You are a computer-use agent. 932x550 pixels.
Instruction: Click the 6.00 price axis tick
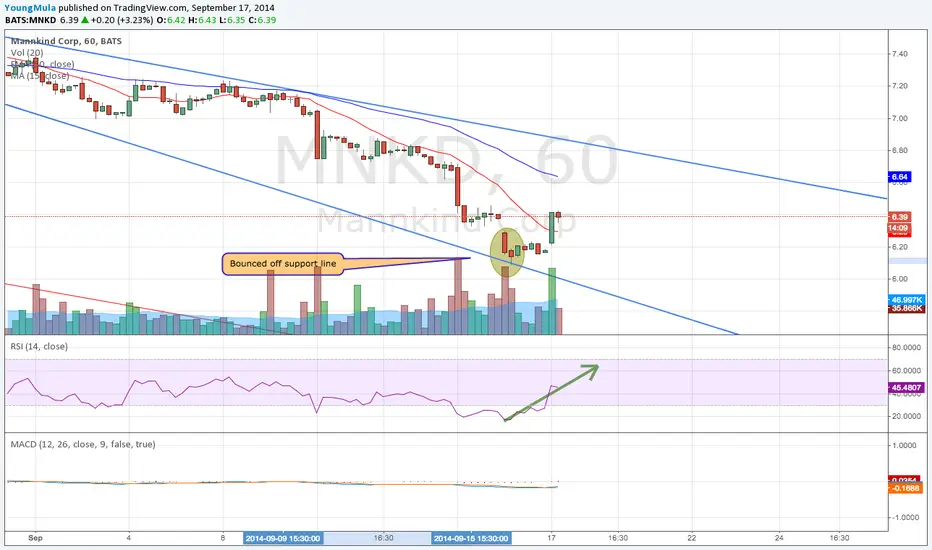(899, 279)
